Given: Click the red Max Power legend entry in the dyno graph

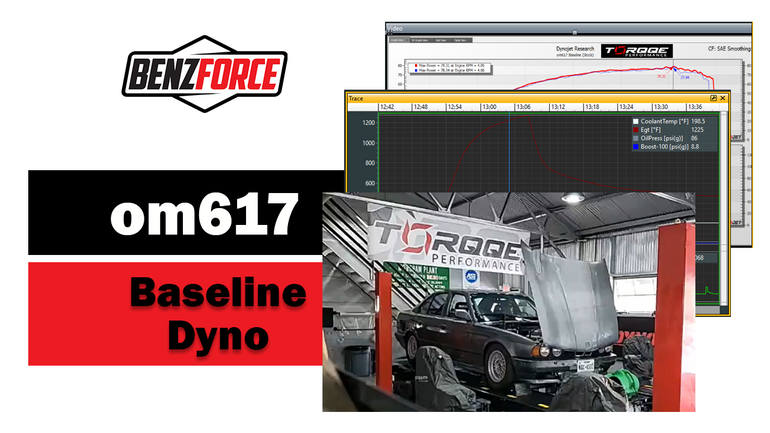Looking at the screenshot, I should 449,65.
